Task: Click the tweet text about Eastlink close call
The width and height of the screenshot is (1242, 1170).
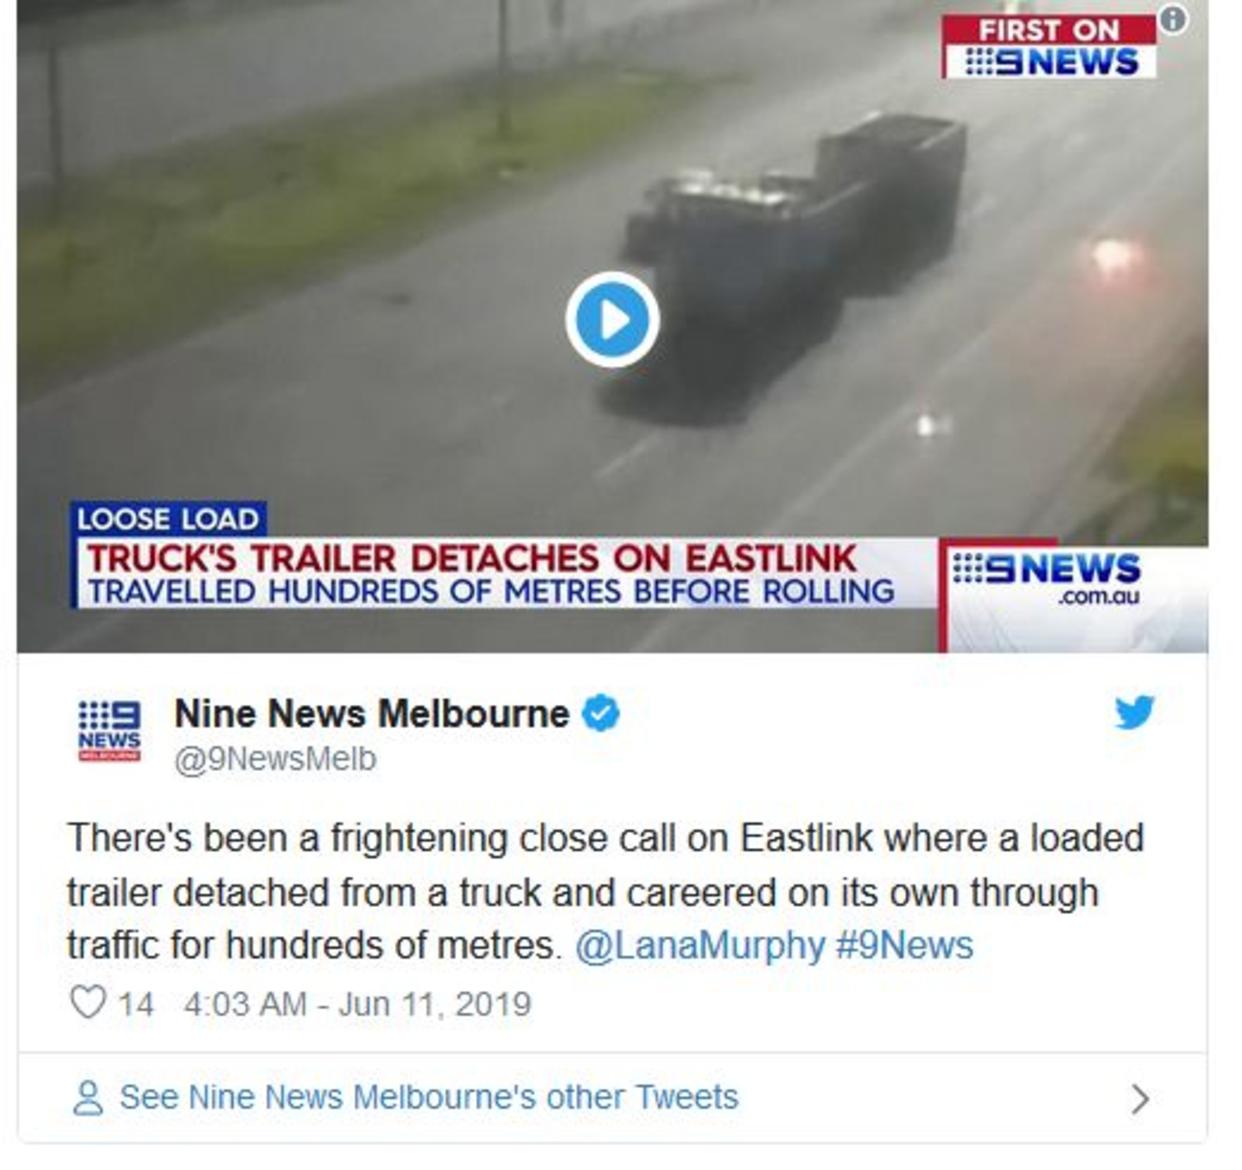Action: 606,891
